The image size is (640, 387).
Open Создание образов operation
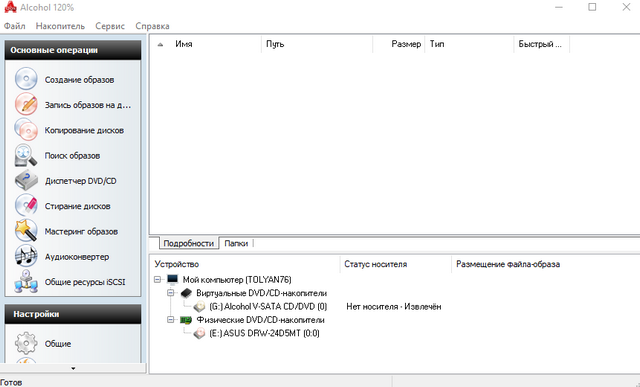[x=79, y=80]
